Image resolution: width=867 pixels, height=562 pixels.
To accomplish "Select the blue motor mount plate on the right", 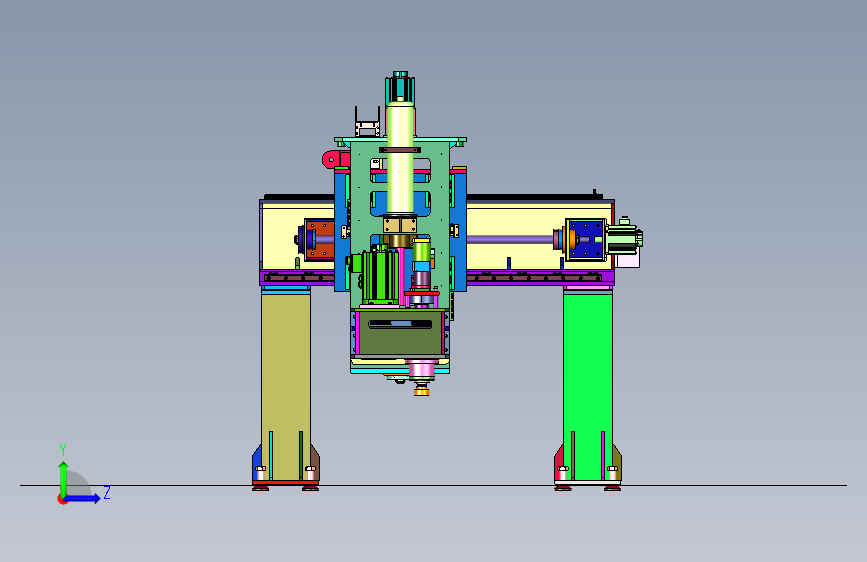I will [x=586, y=240].
